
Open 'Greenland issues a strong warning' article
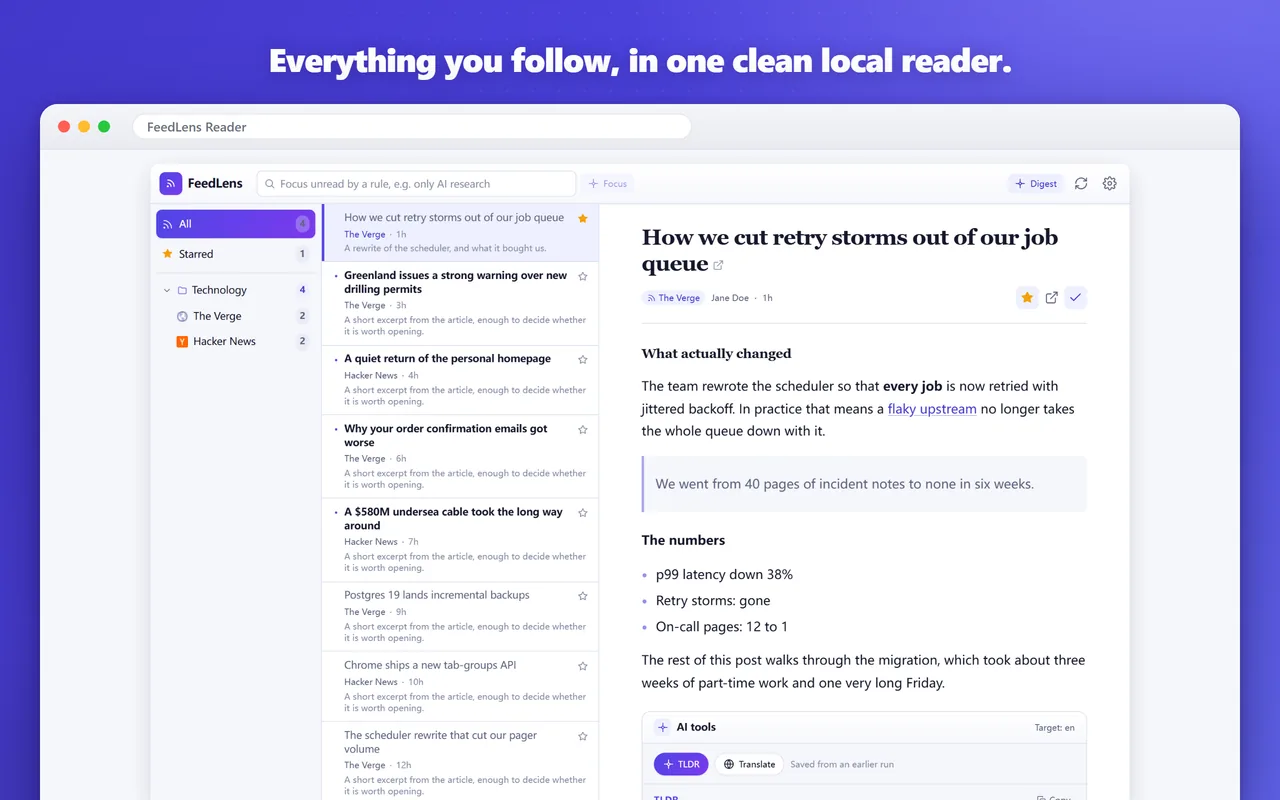[460, 304]
